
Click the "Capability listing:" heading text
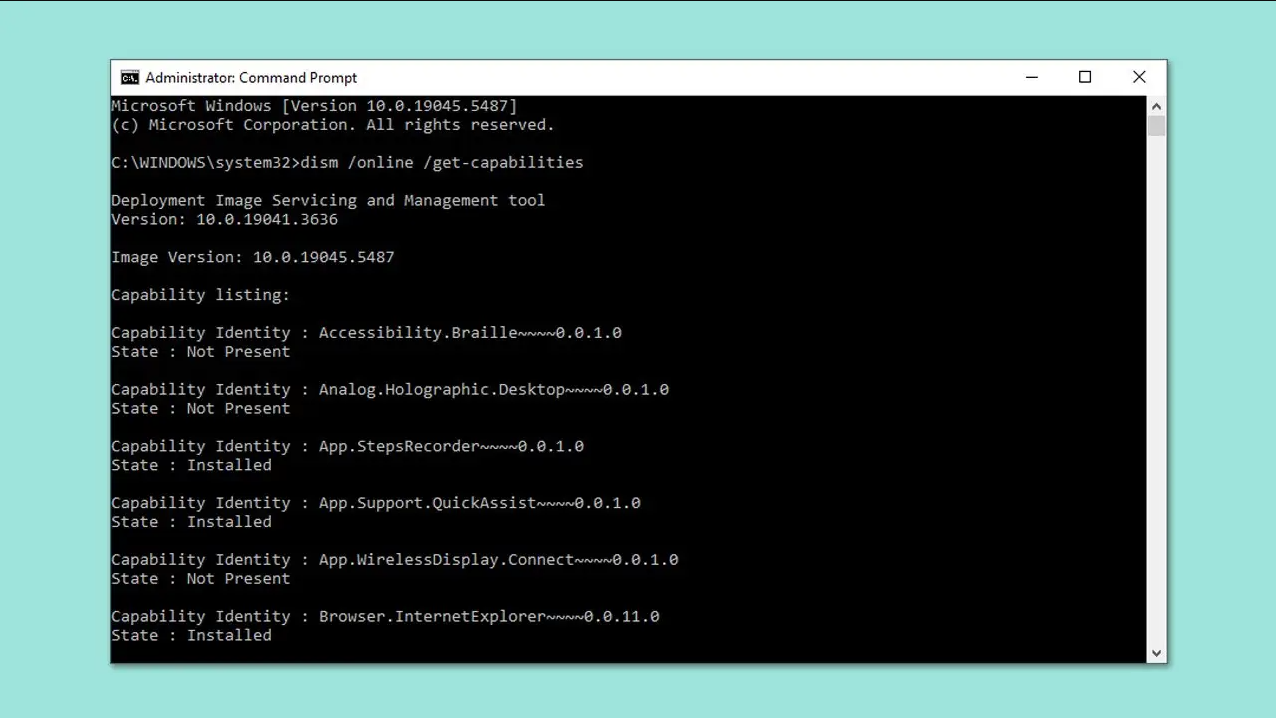[200, 295]
